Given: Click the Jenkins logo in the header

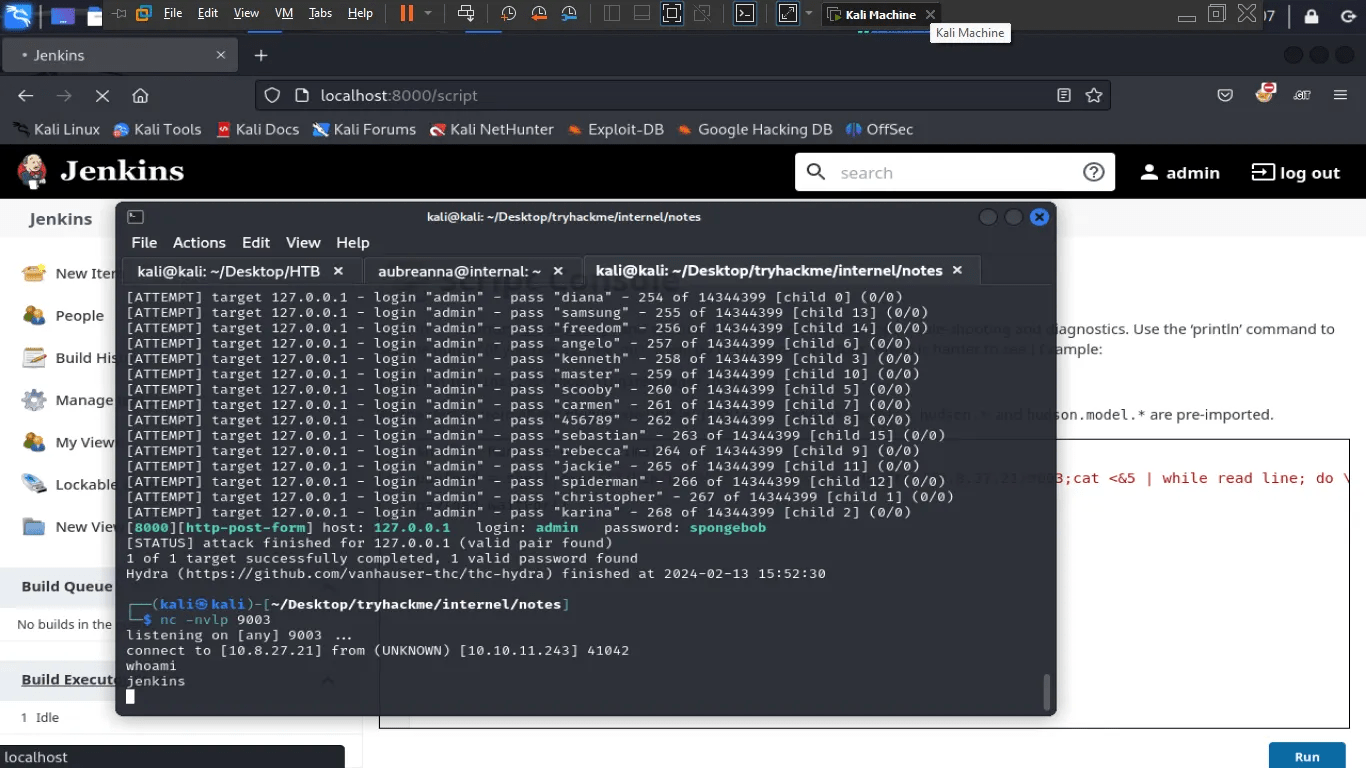Looking at the screenshot, I should [x=101, y=172].
